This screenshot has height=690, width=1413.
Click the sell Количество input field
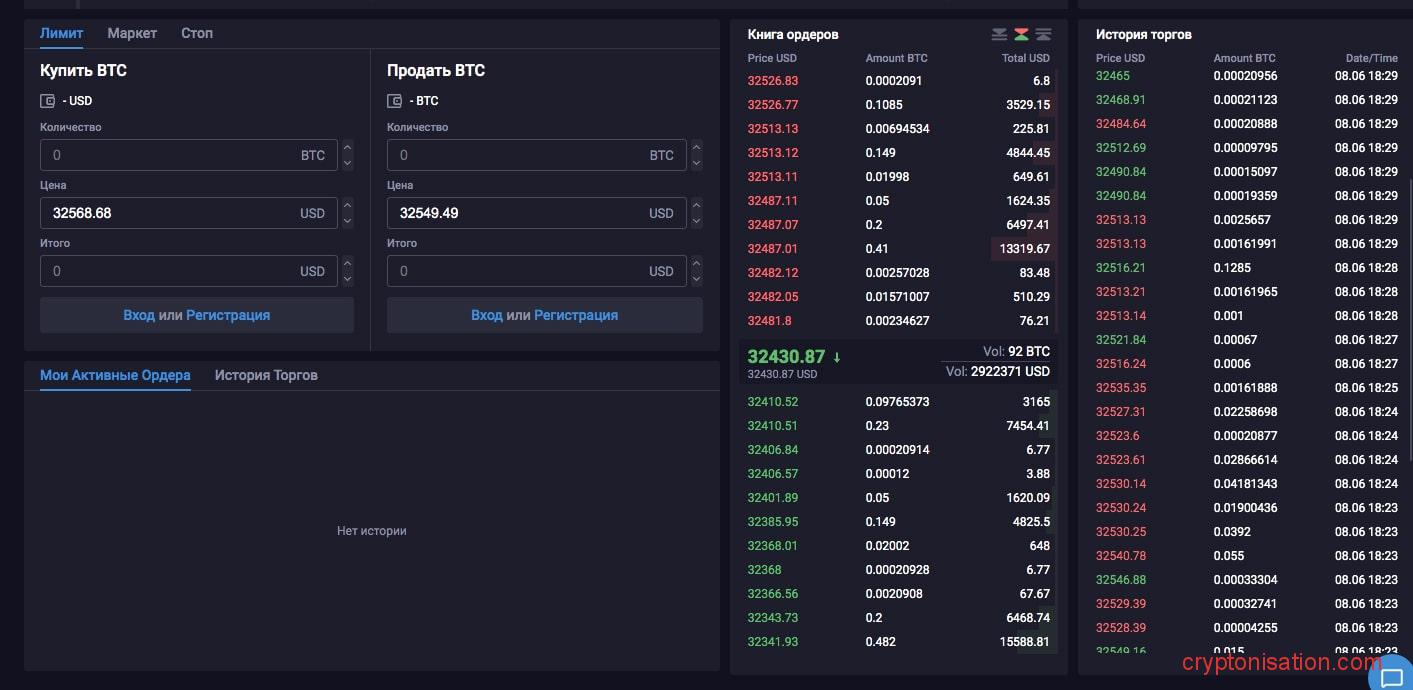pyautogui.click(x=518, y=155)
